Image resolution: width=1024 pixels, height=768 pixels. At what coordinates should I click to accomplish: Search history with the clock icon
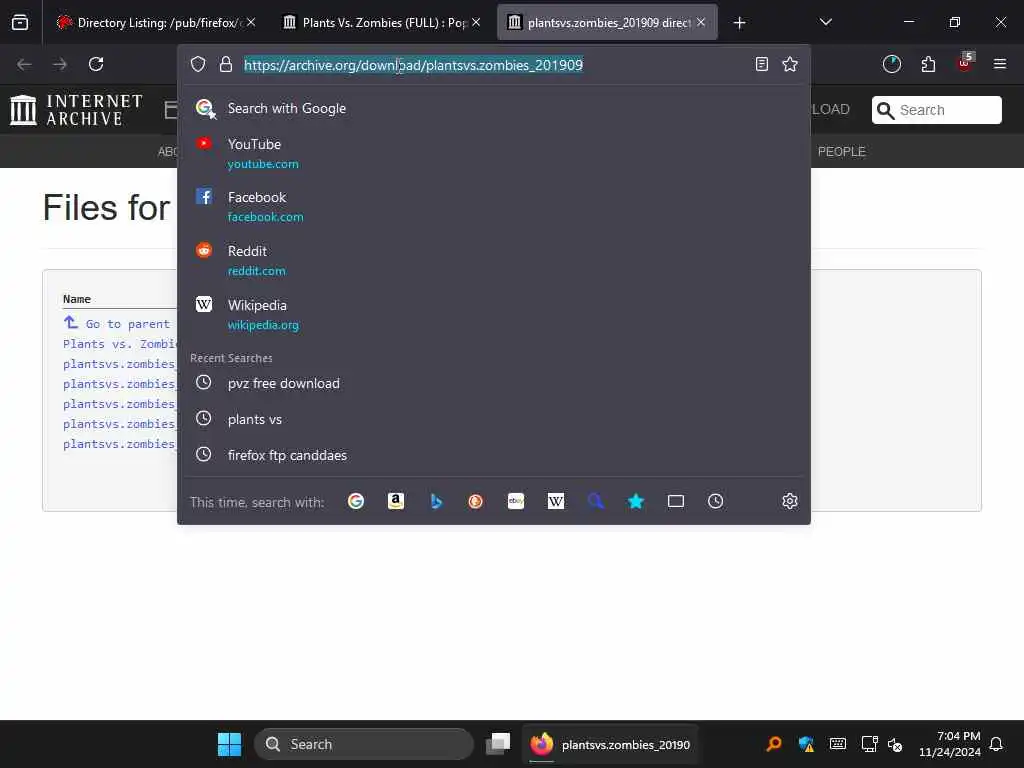click(716, 501)
